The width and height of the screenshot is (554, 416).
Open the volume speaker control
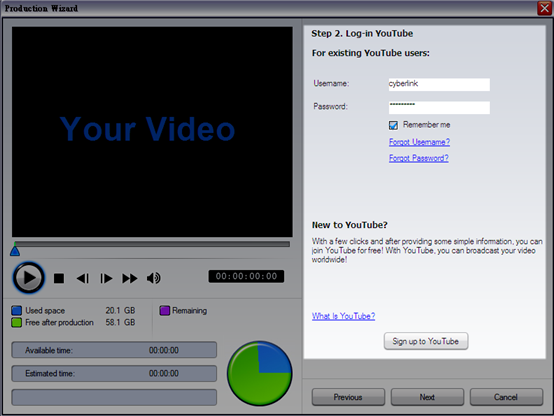tap(154, 278)
